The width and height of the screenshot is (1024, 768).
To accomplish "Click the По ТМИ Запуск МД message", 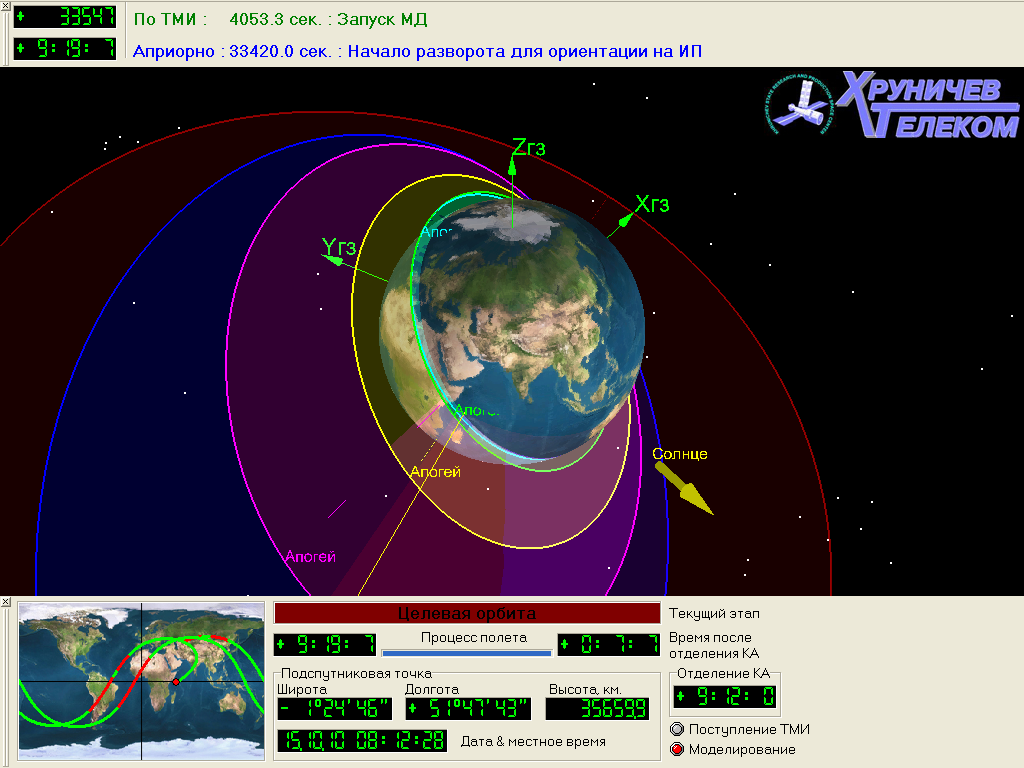I will pyautogui.click(x=281, y=19).
